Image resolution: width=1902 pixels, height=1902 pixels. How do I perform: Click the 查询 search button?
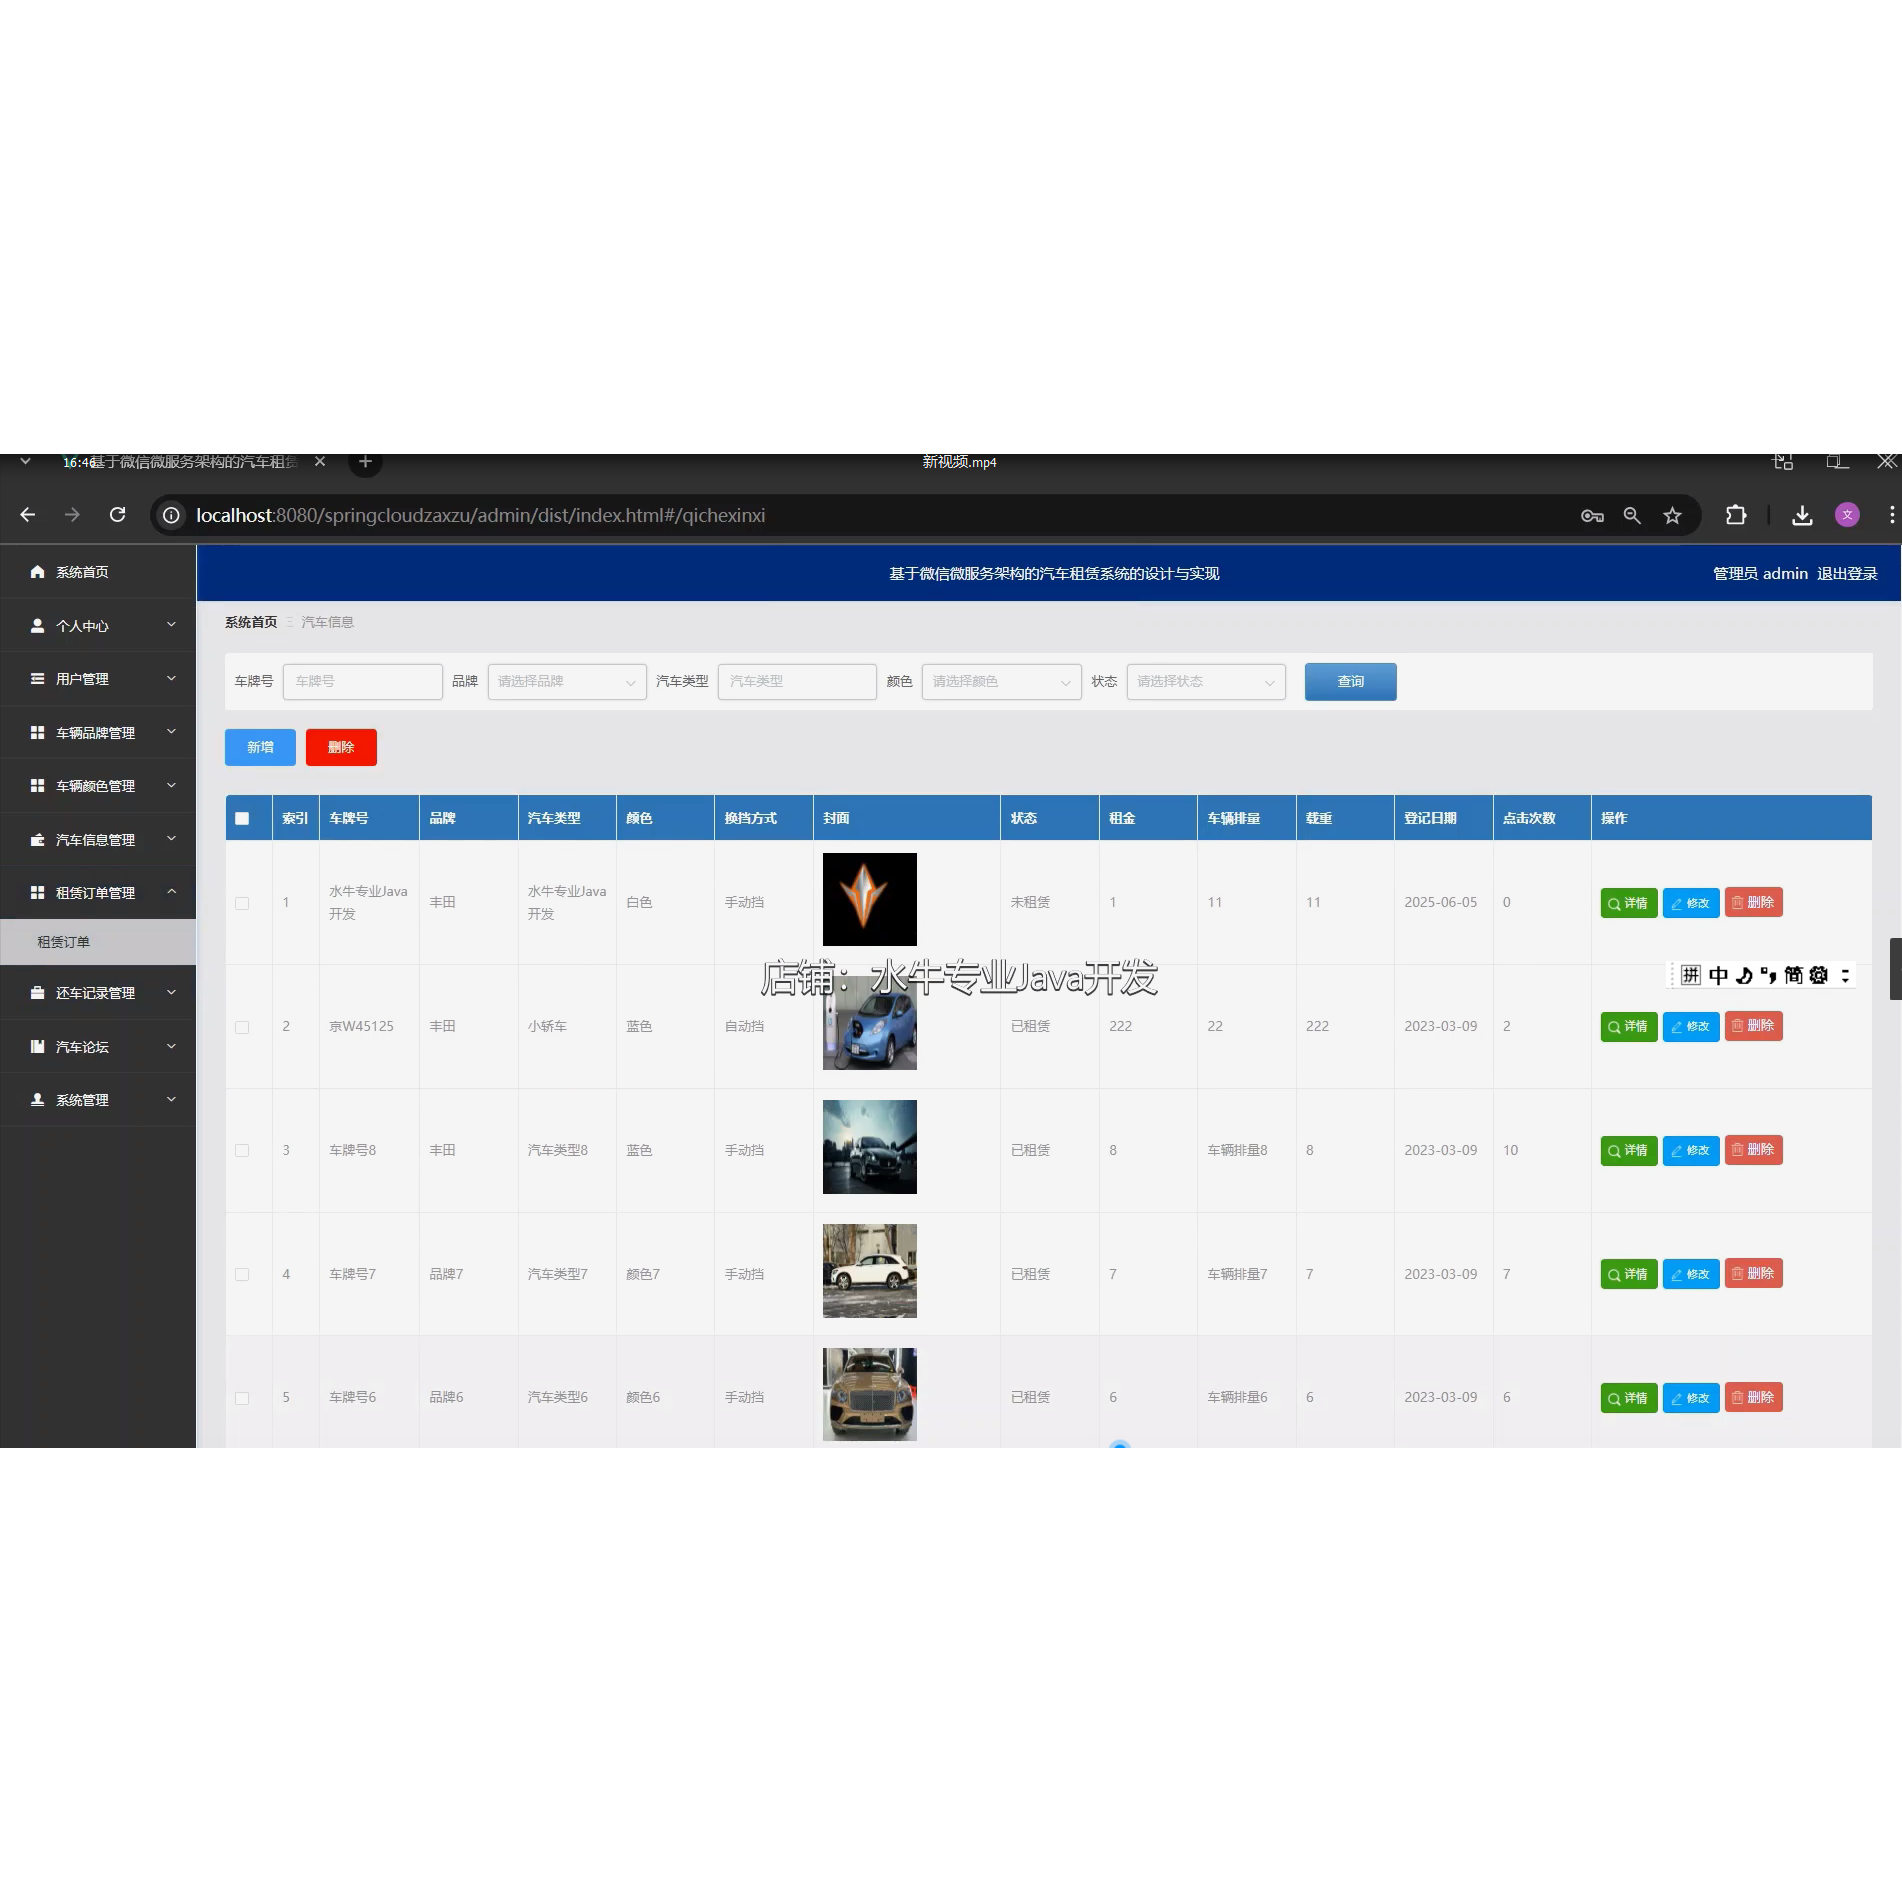[x=1350, y=682]
